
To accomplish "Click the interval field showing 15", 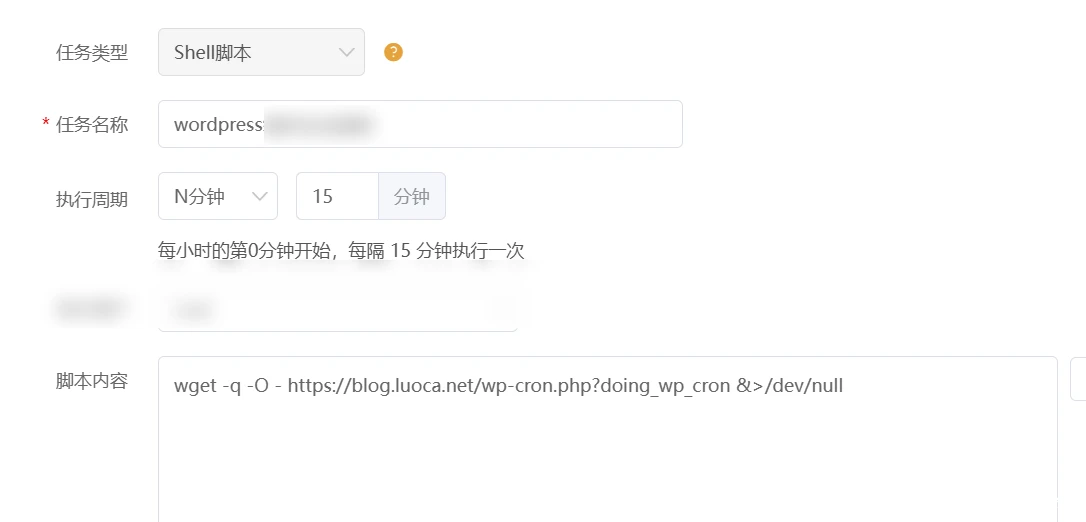I will click(336, 196).
